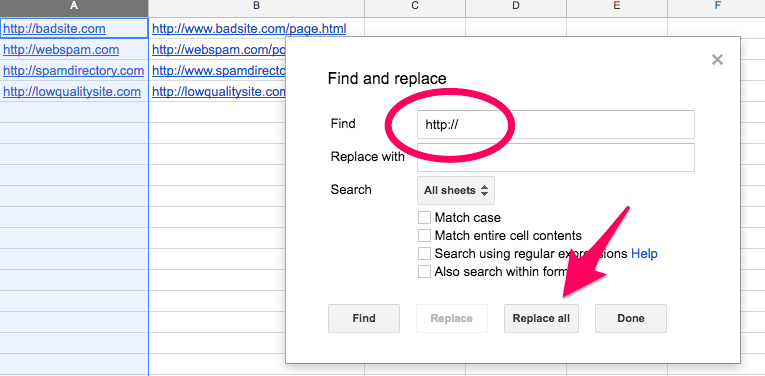The image size is (765, 376).
Task: Select column B header
Action: pos(257,6)
